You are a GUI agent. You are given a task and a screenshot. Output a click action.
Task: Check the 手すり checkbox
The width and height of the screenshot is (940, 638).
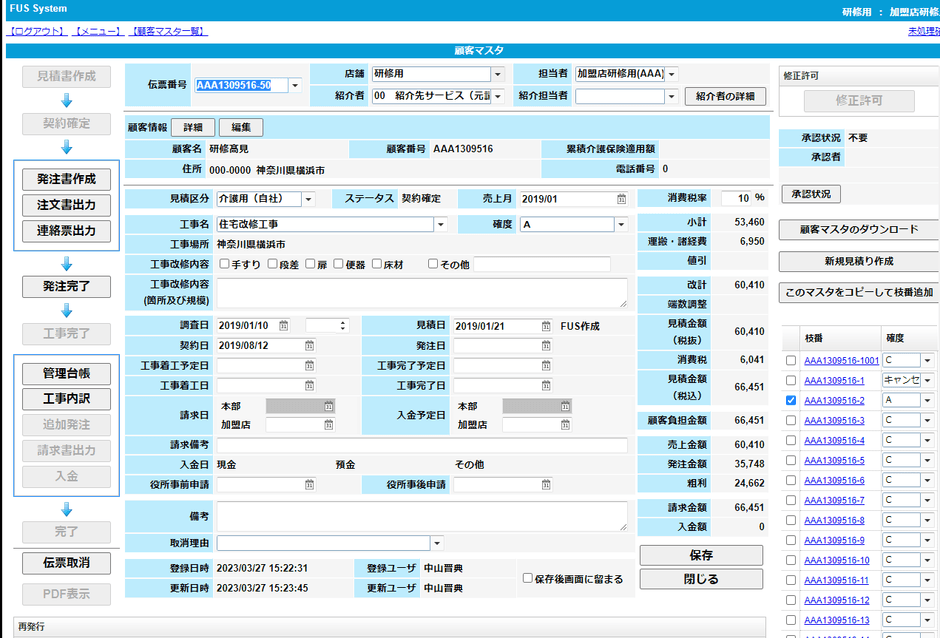coord(224,264)
